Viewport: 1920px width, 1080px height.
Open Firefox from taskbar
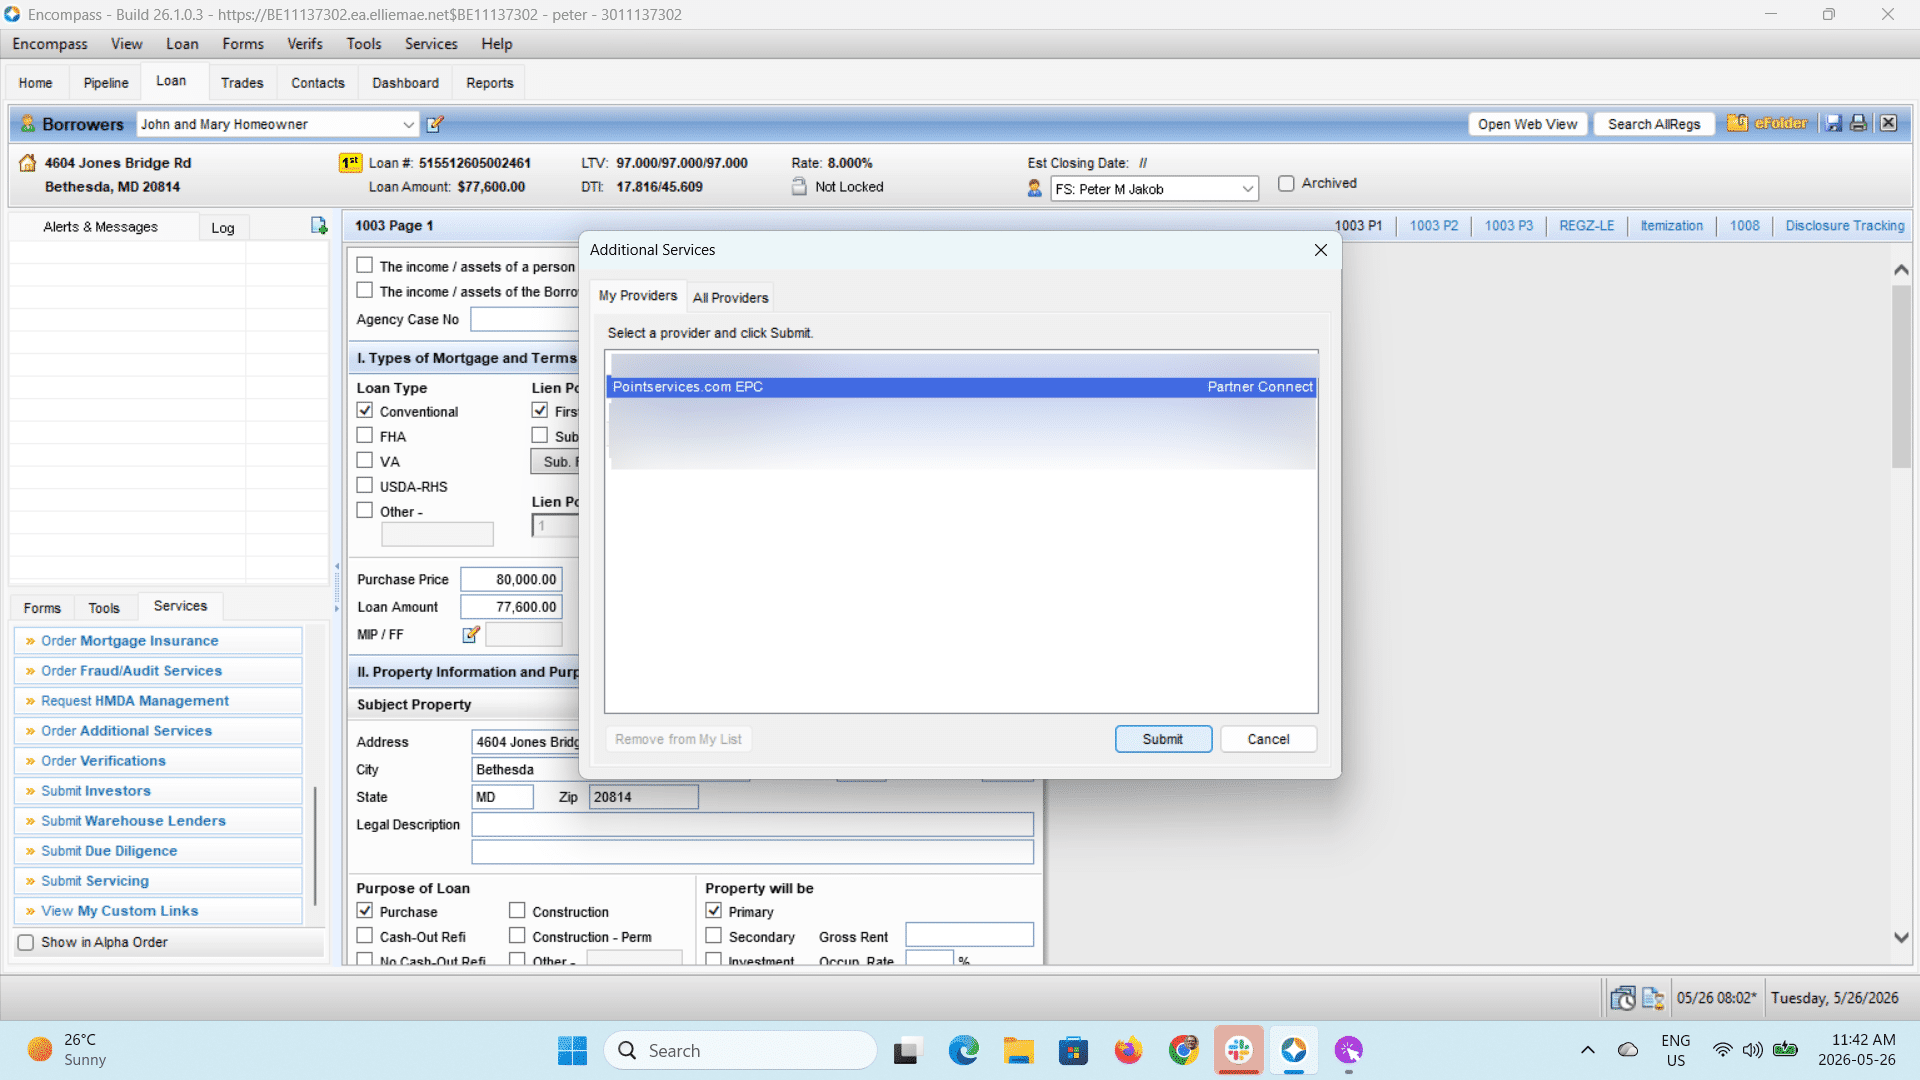[x=1128, y=1051]
